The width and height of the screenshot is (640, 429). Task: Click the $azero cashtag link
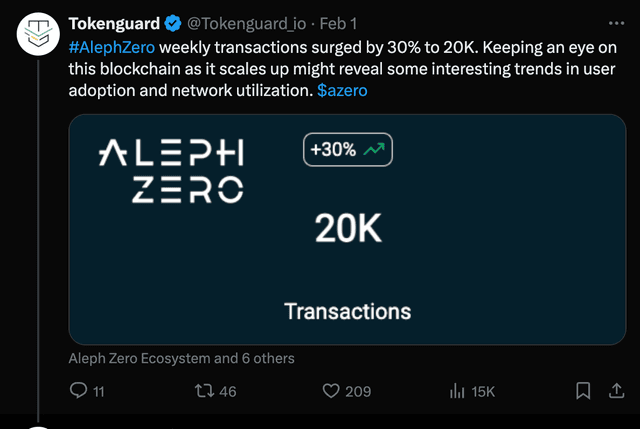(x=342, y=90)
